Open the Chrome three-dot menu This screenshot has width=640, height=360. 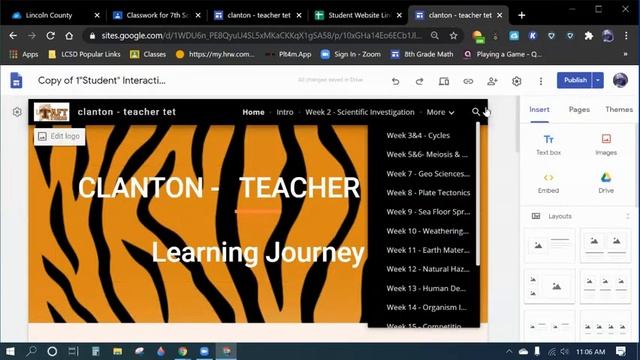tap(626, 36)
